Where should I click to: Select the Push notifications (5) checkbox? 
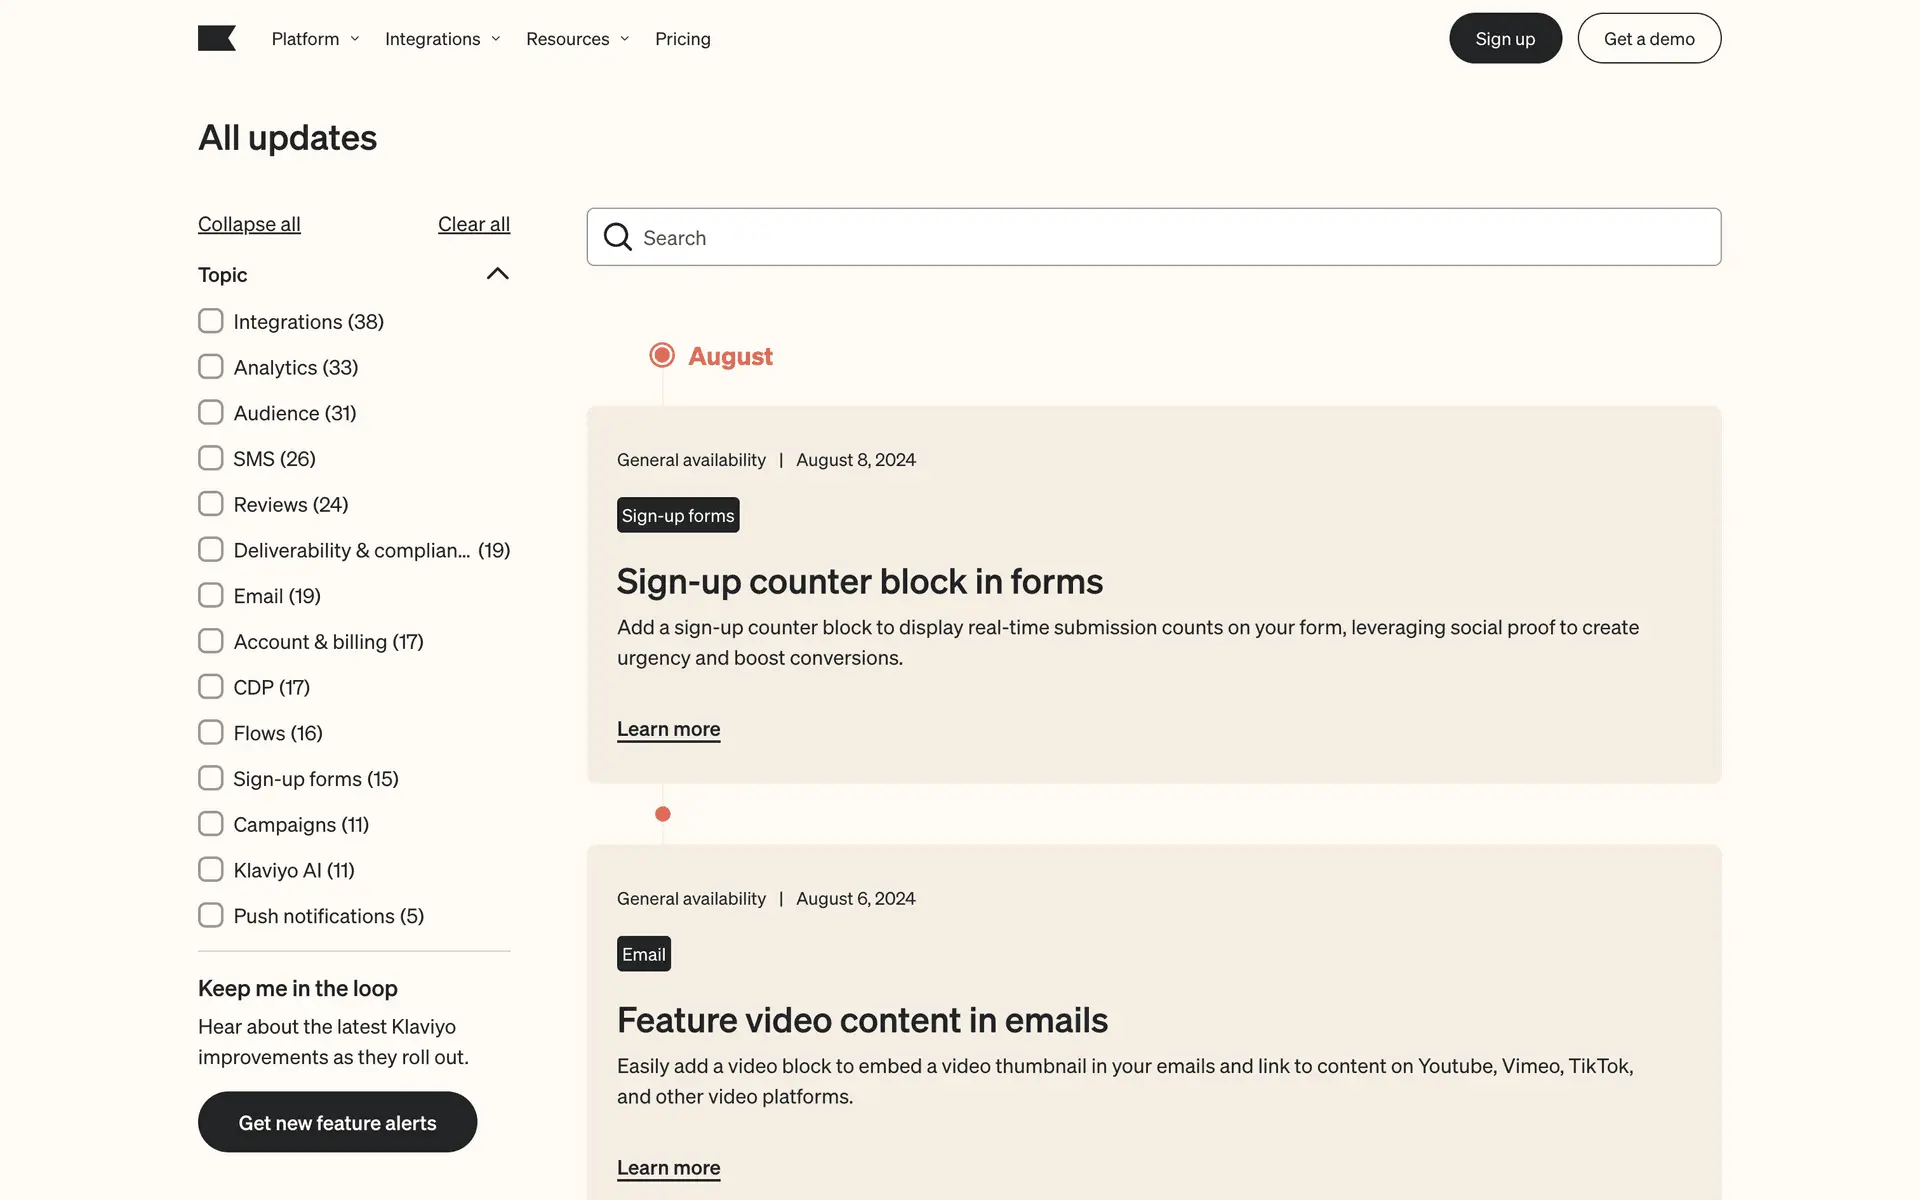pyautogui.click(x=211, y=915)
